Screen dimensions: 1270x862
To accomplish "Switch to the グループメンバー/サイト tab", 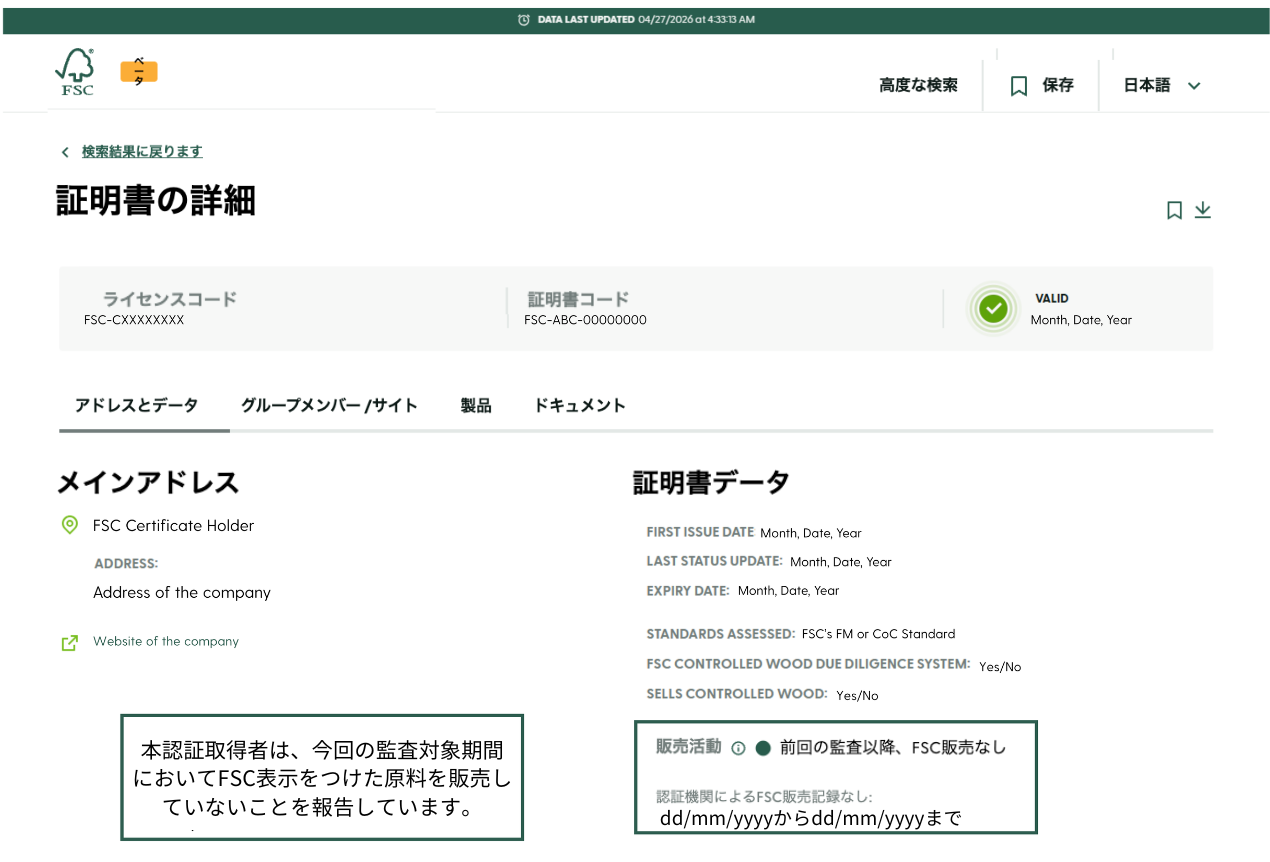I will pos(329,405).
